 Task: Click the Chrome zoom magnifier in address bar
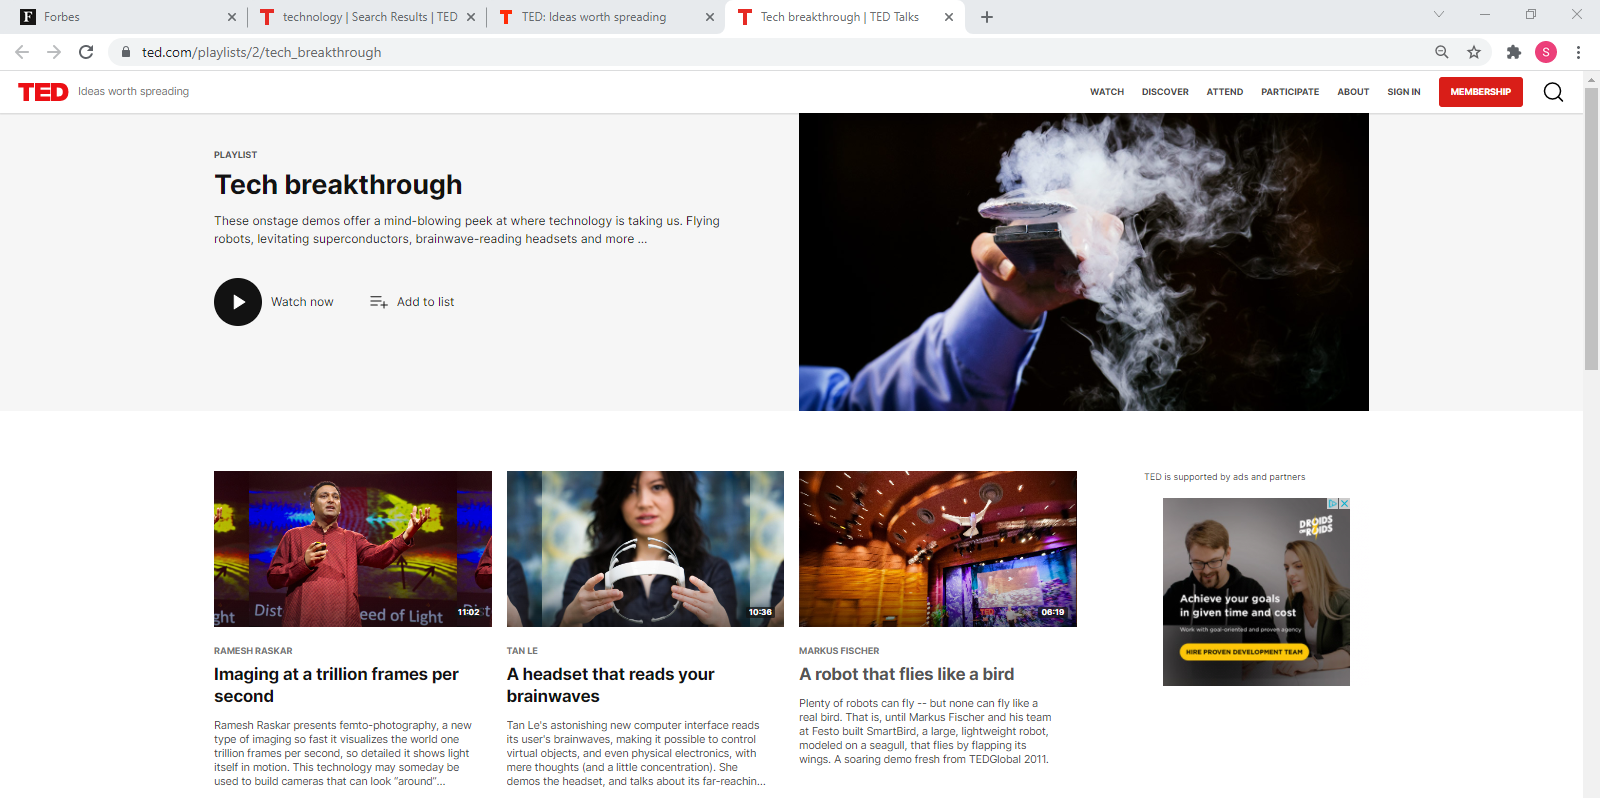click(x=1442, y=52)
